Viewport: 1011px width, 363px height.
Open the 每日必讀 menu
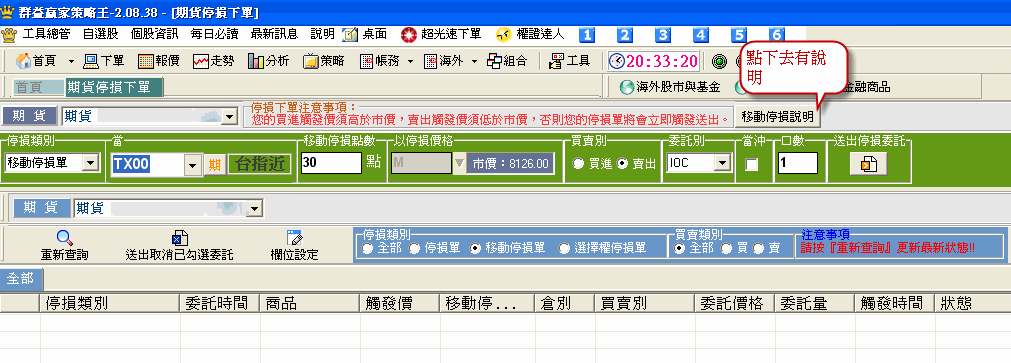215,35
